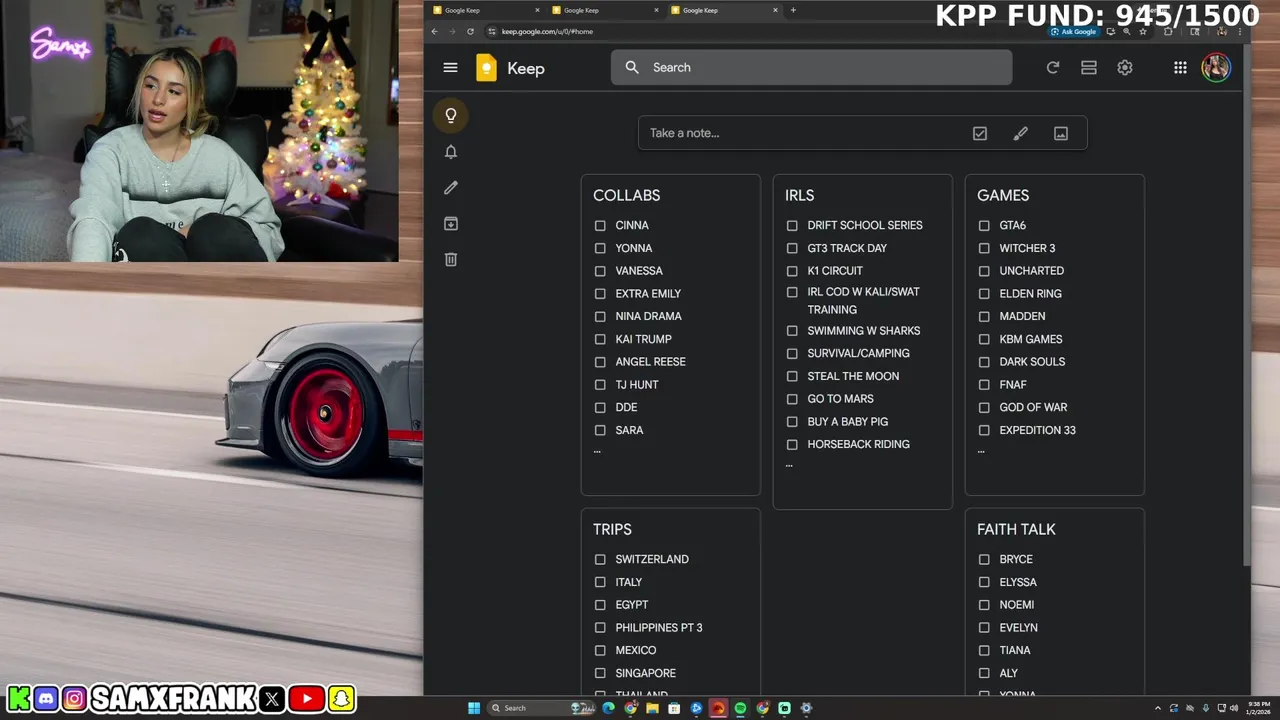Click the BUY A BABY PIG item

tap(847, 422)
